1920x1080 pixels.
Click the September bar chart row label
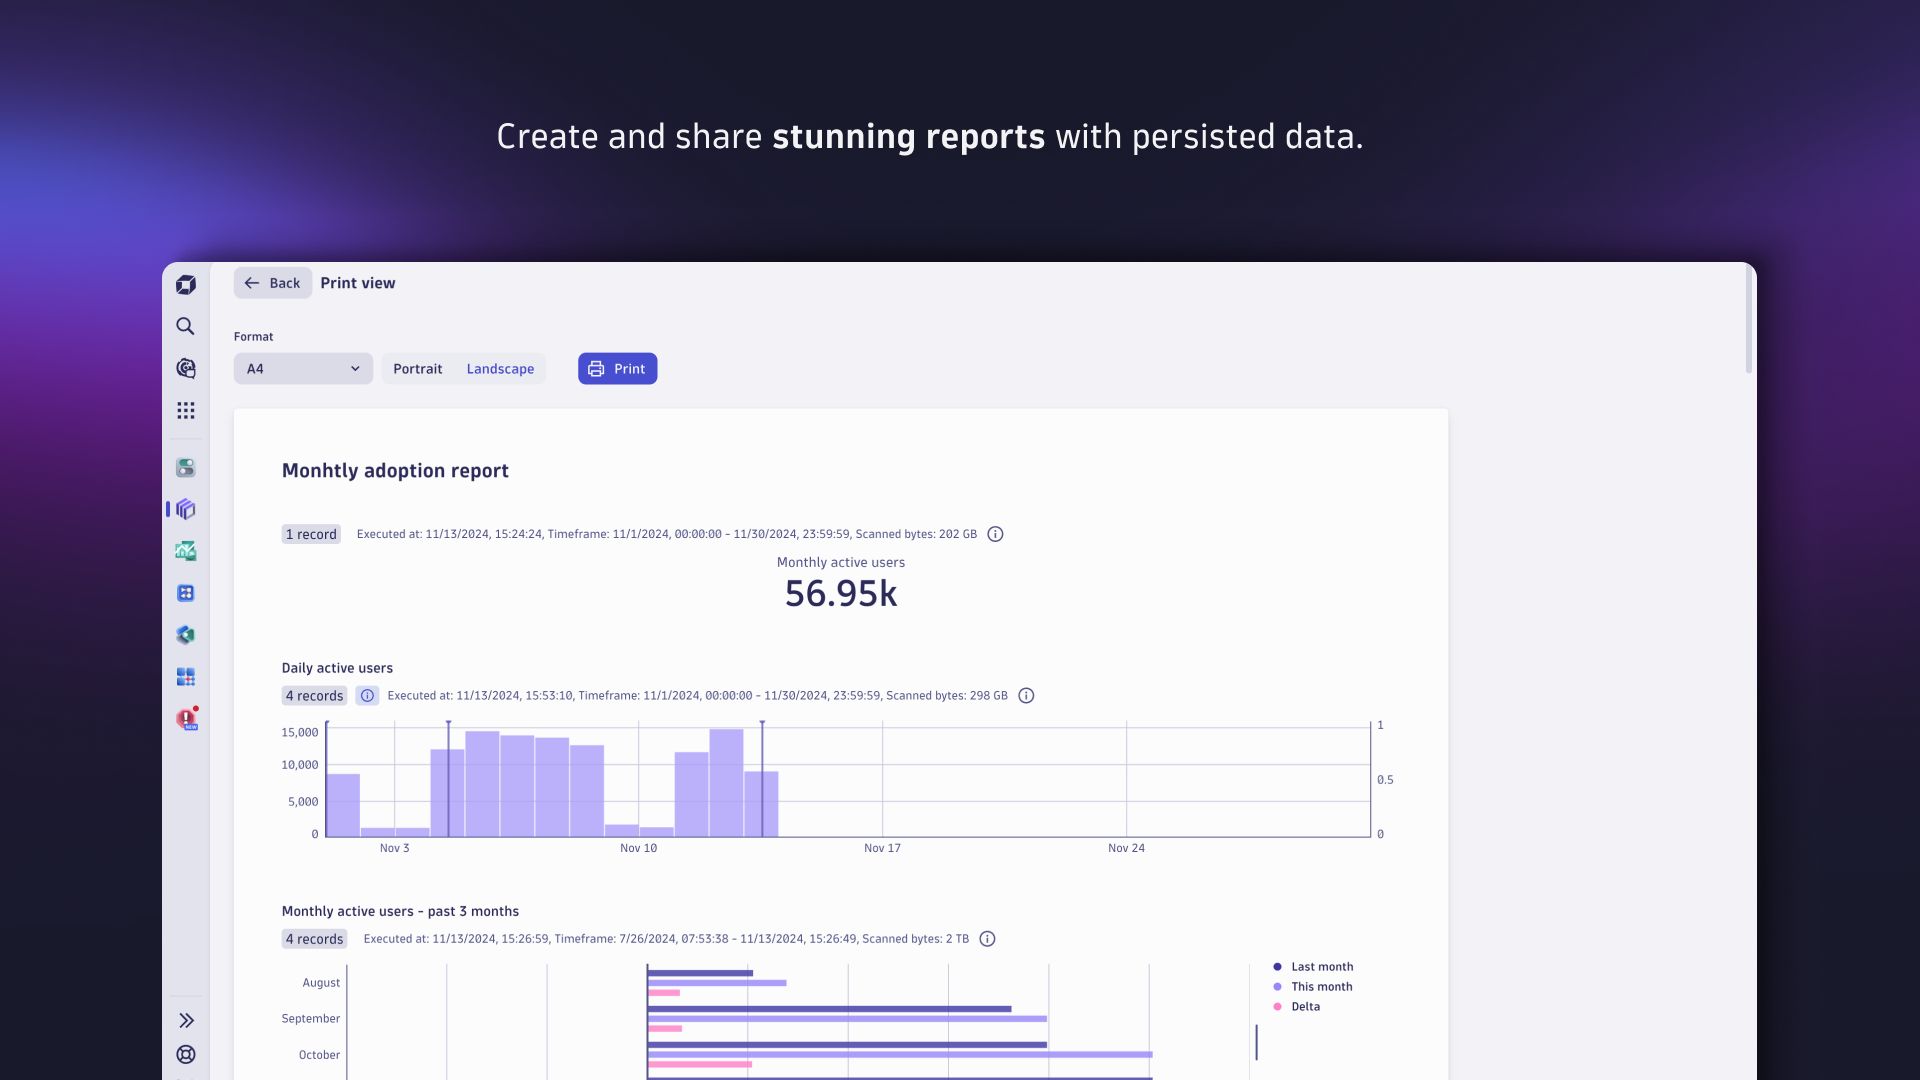point(311,1019)
